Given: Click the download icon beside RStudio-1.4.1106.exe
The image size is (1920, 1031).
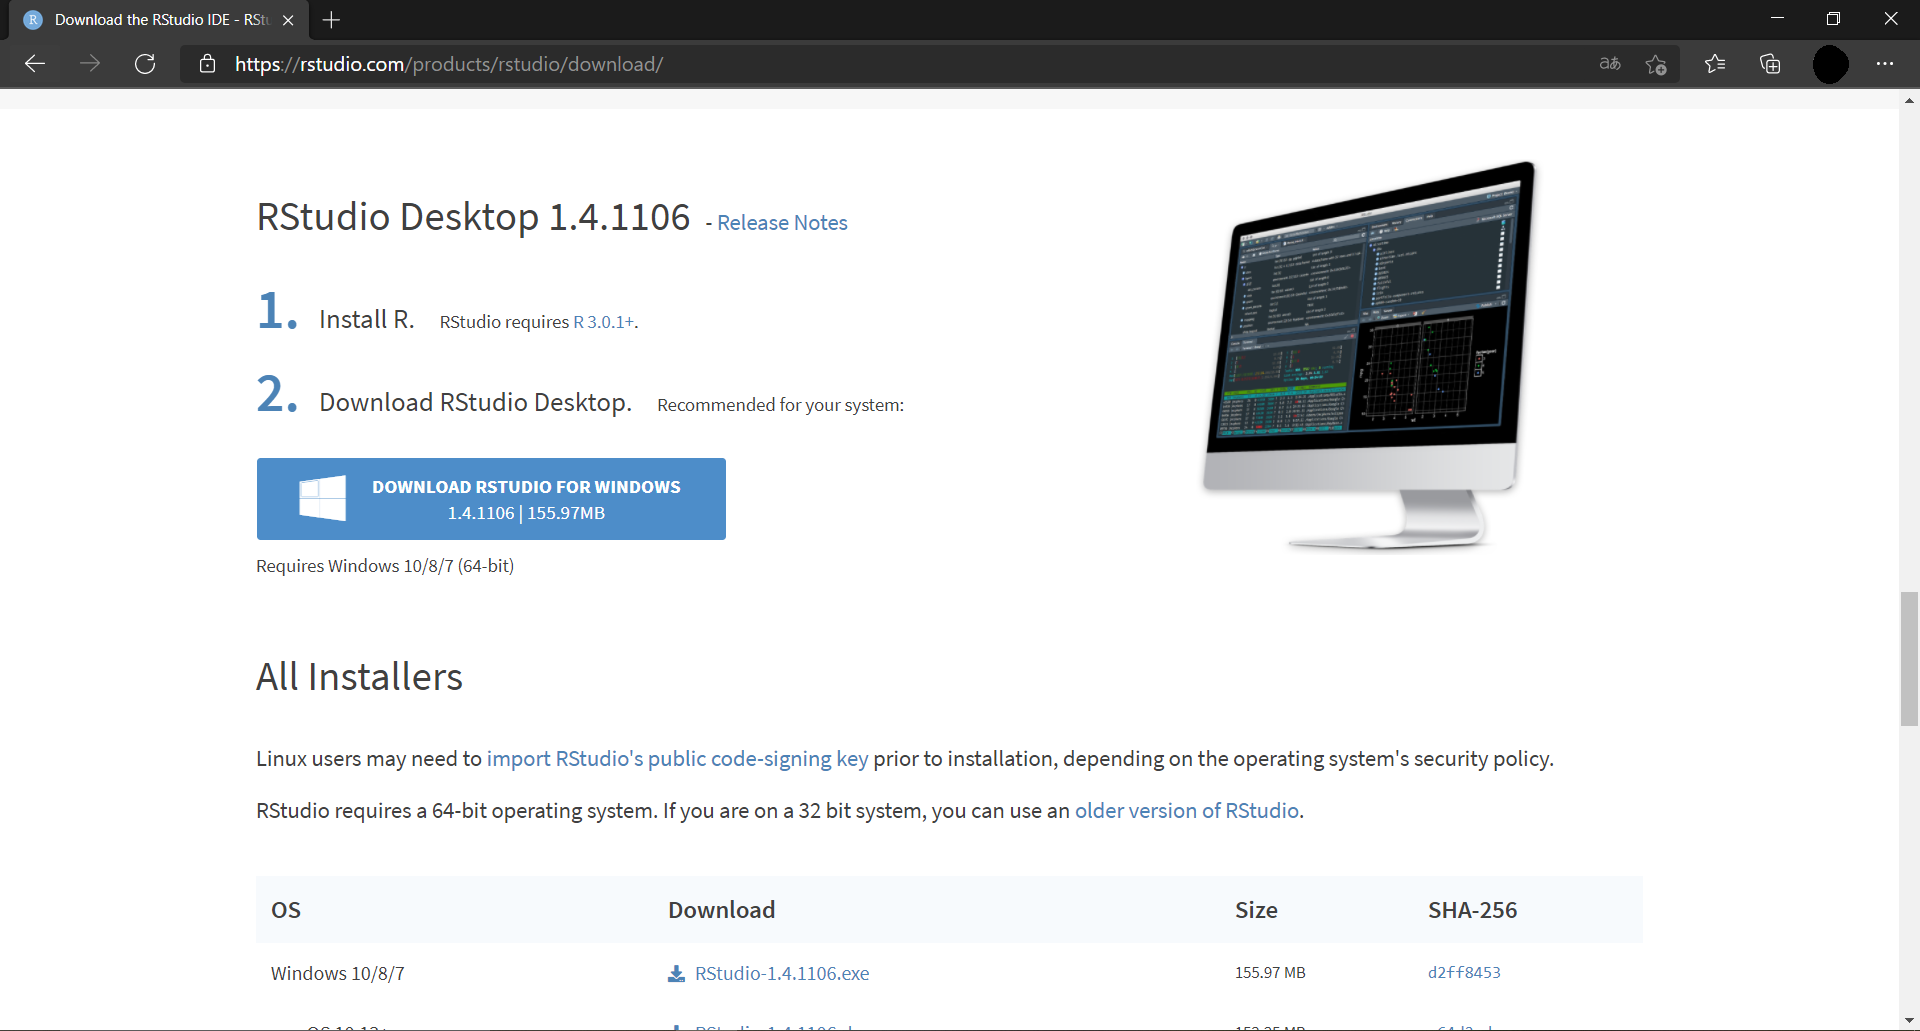Looking at the screenshot, I should pyautogui.click(x=676, y=972).
